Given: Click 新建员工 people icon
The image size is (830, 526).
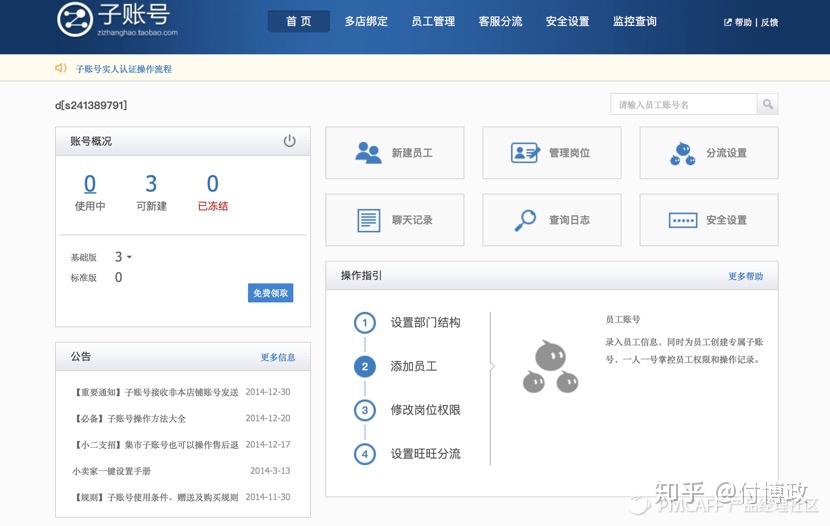Looking at the screenshot, I should pyautogui.click(x=368, y=152).
